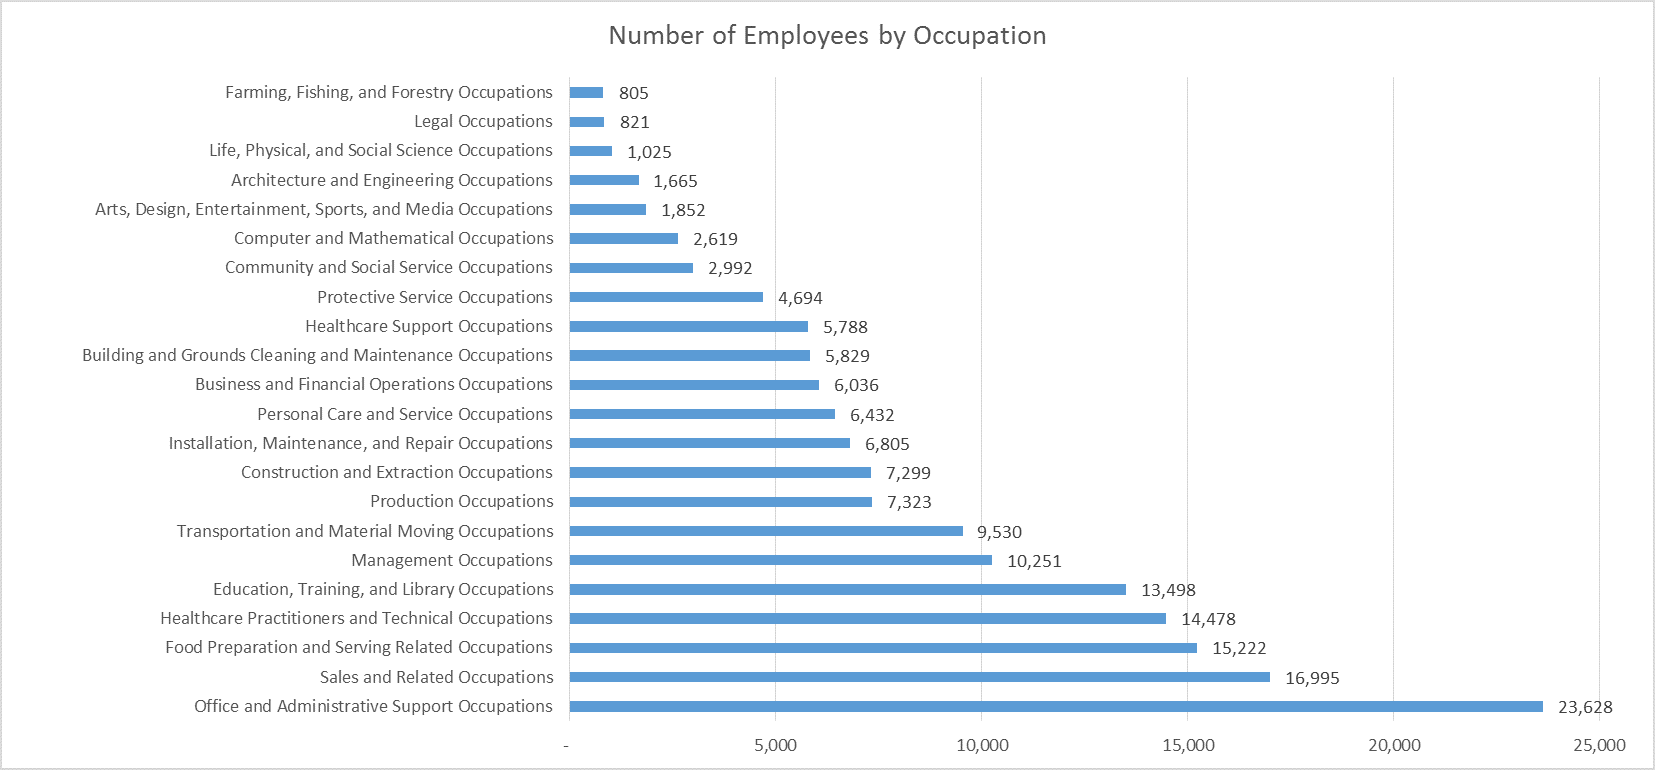Select the Installation, Maintenance, and Repair label

(360, 443)
